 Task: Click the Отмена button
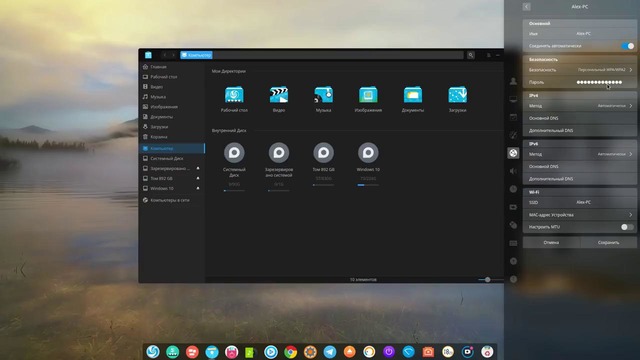551,242
